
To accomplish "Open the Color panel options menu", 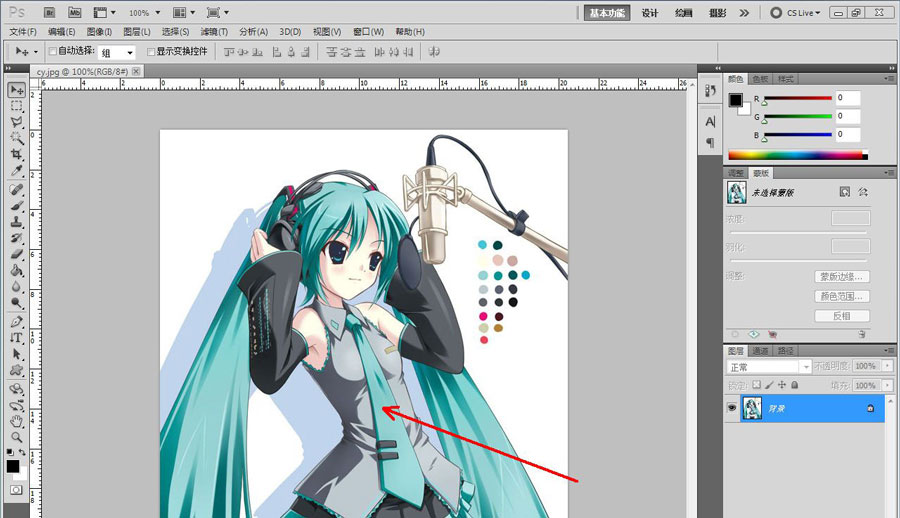I will click(x=889, y=79).
